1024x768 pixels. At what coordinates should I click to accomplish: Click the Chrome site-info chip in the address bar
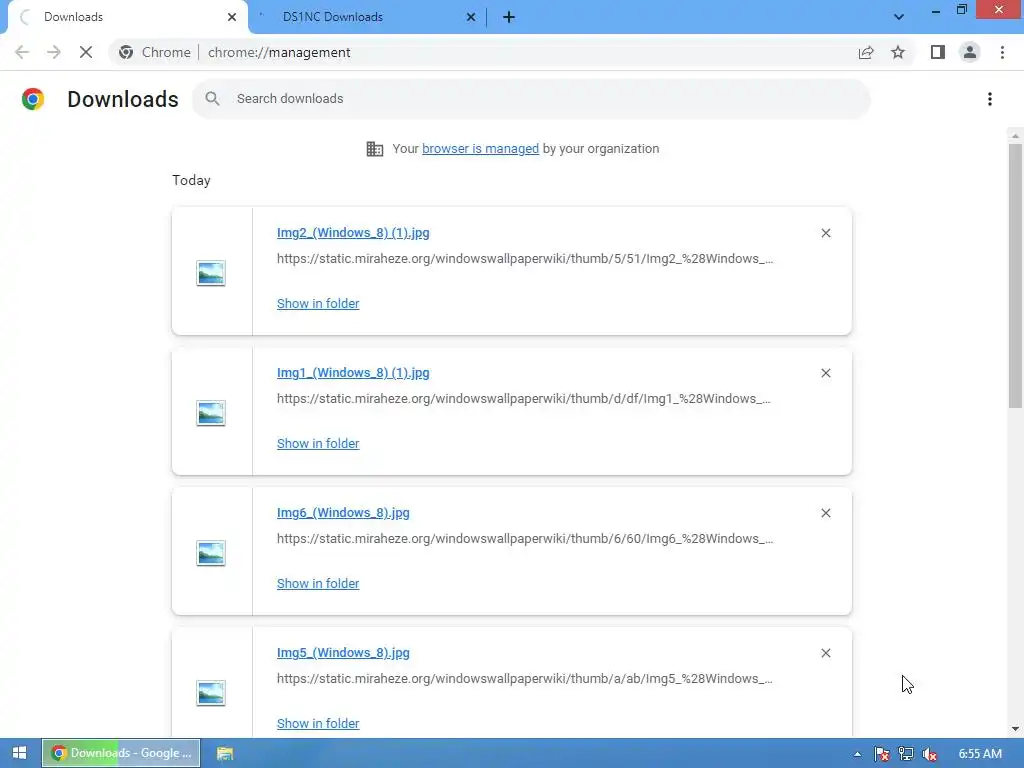pos(155,52)
